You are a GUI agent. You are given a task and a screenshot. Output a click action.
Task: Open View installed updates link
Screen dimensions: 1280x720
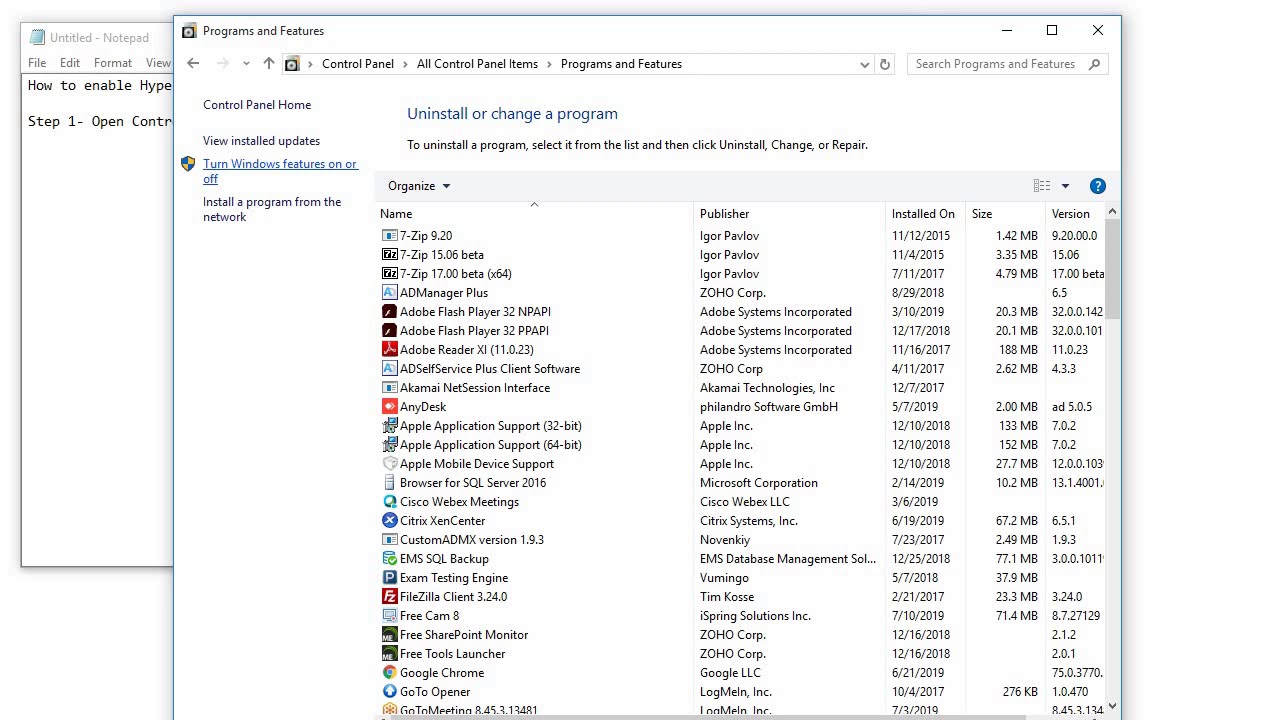(x=261, y=141)
